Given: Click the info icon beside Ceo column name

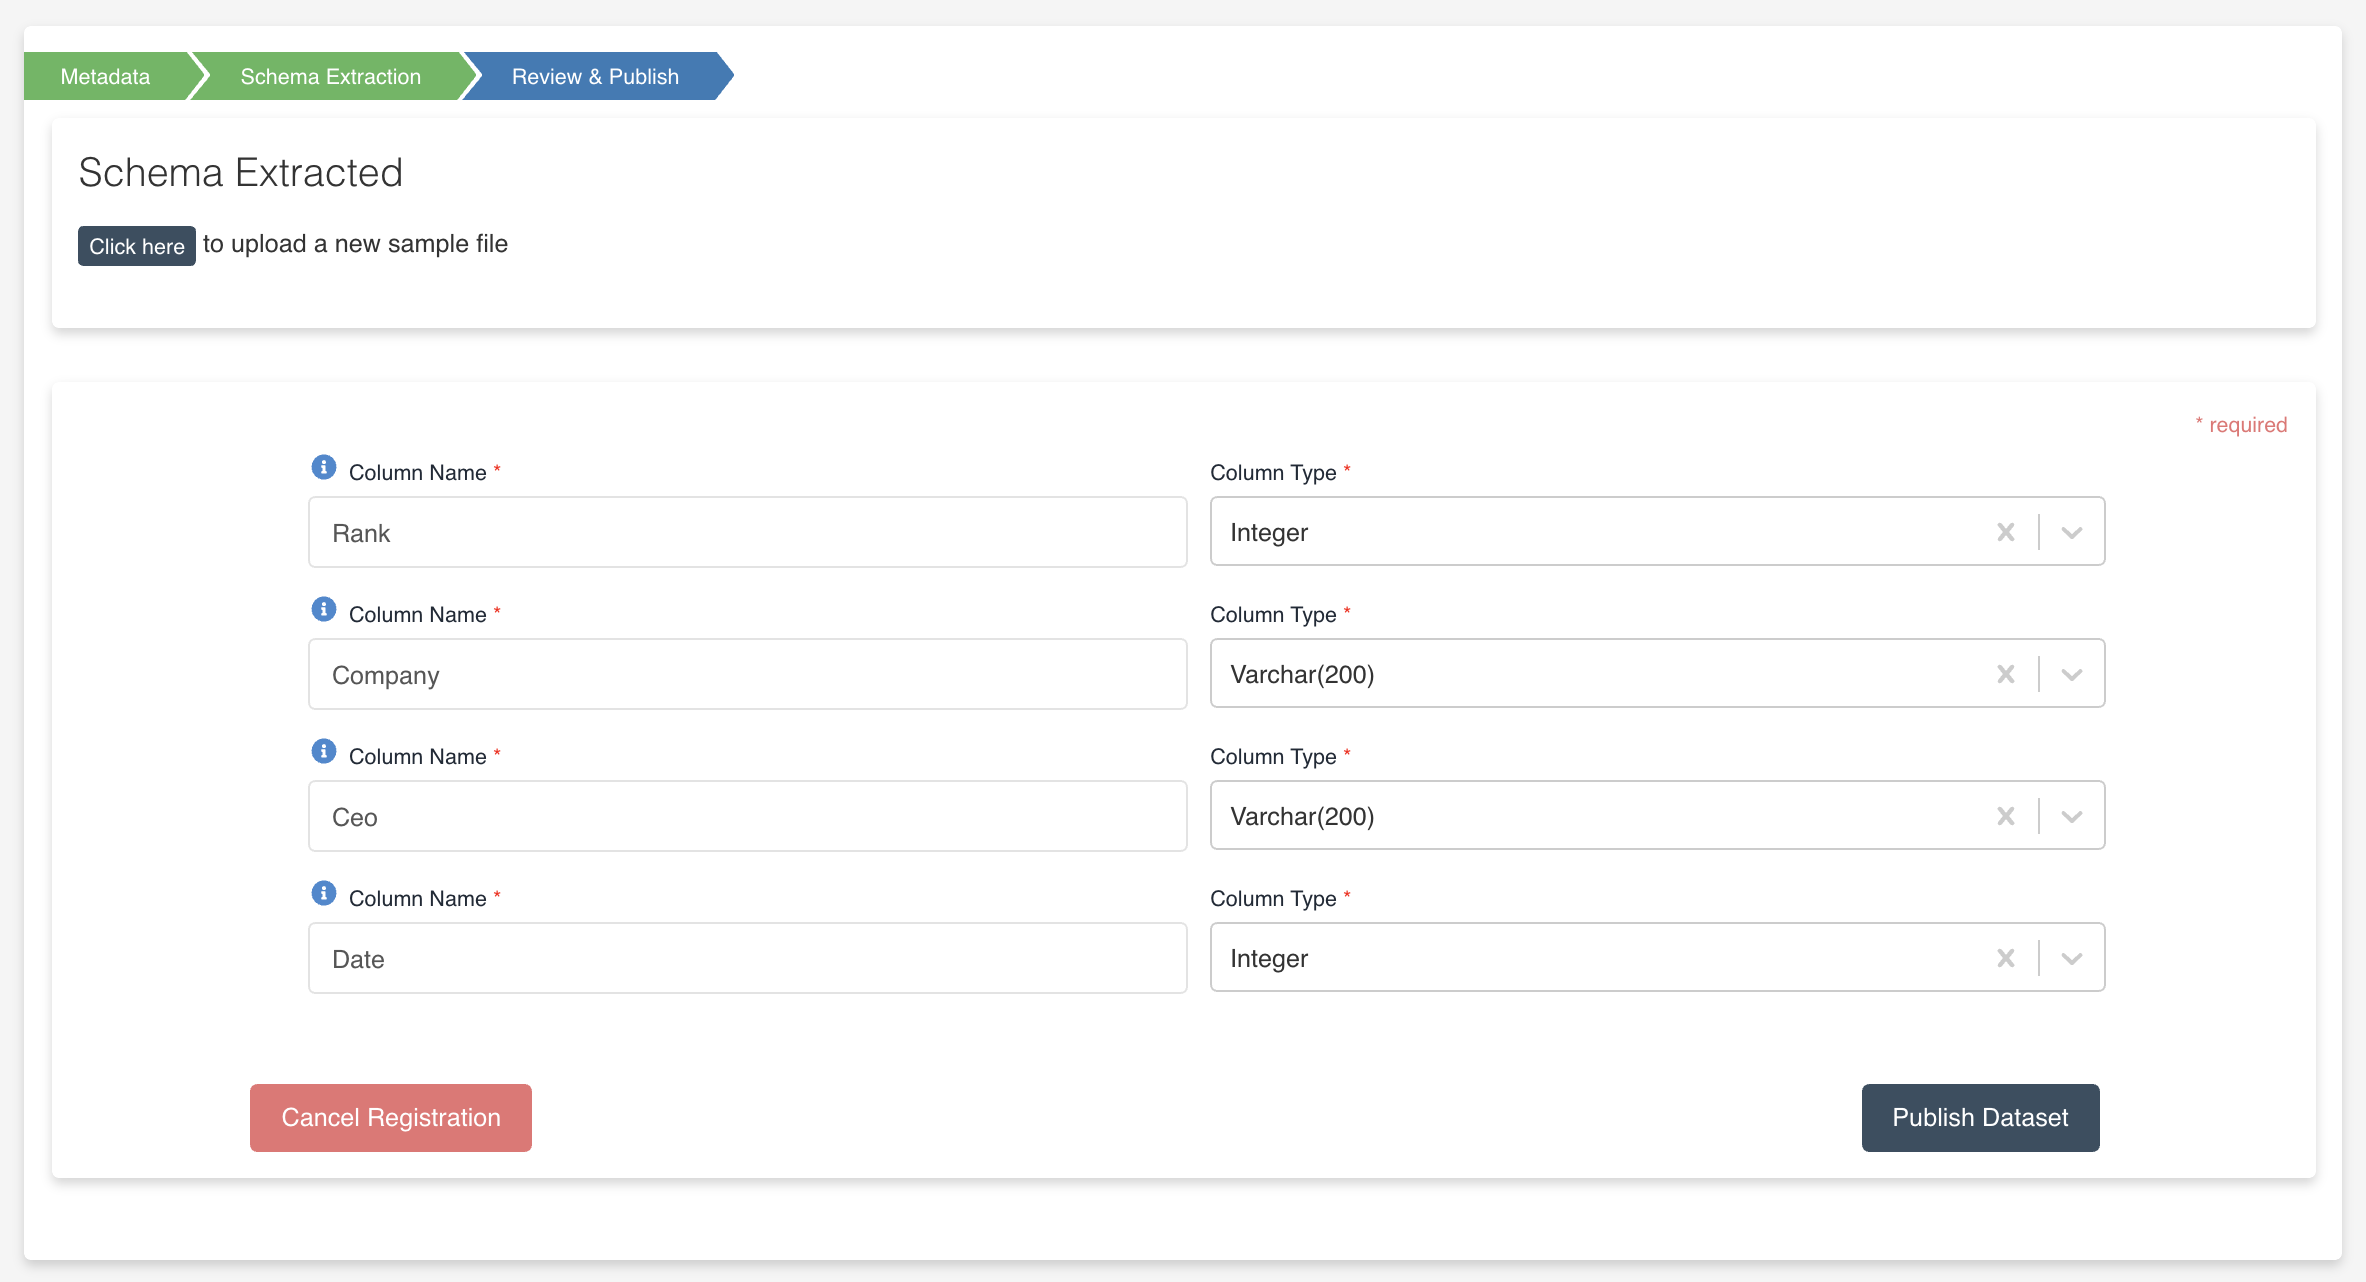Looking at the screenshot, I should [x=324, y=750].
